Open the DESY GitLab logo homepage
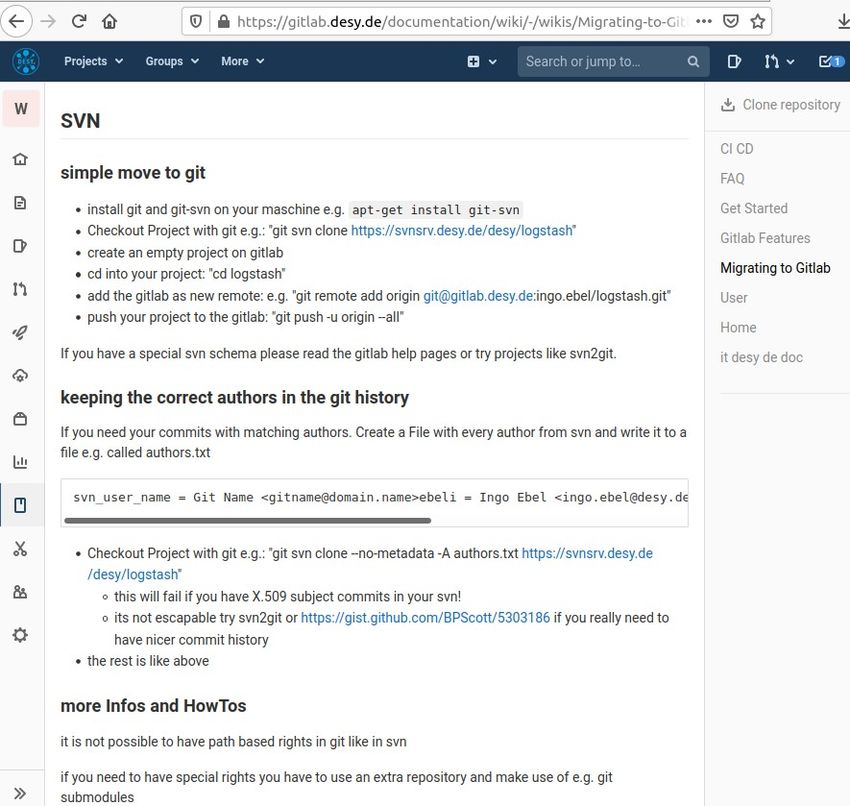This screenshot has width=850, height=806. (x=25, y=61)
